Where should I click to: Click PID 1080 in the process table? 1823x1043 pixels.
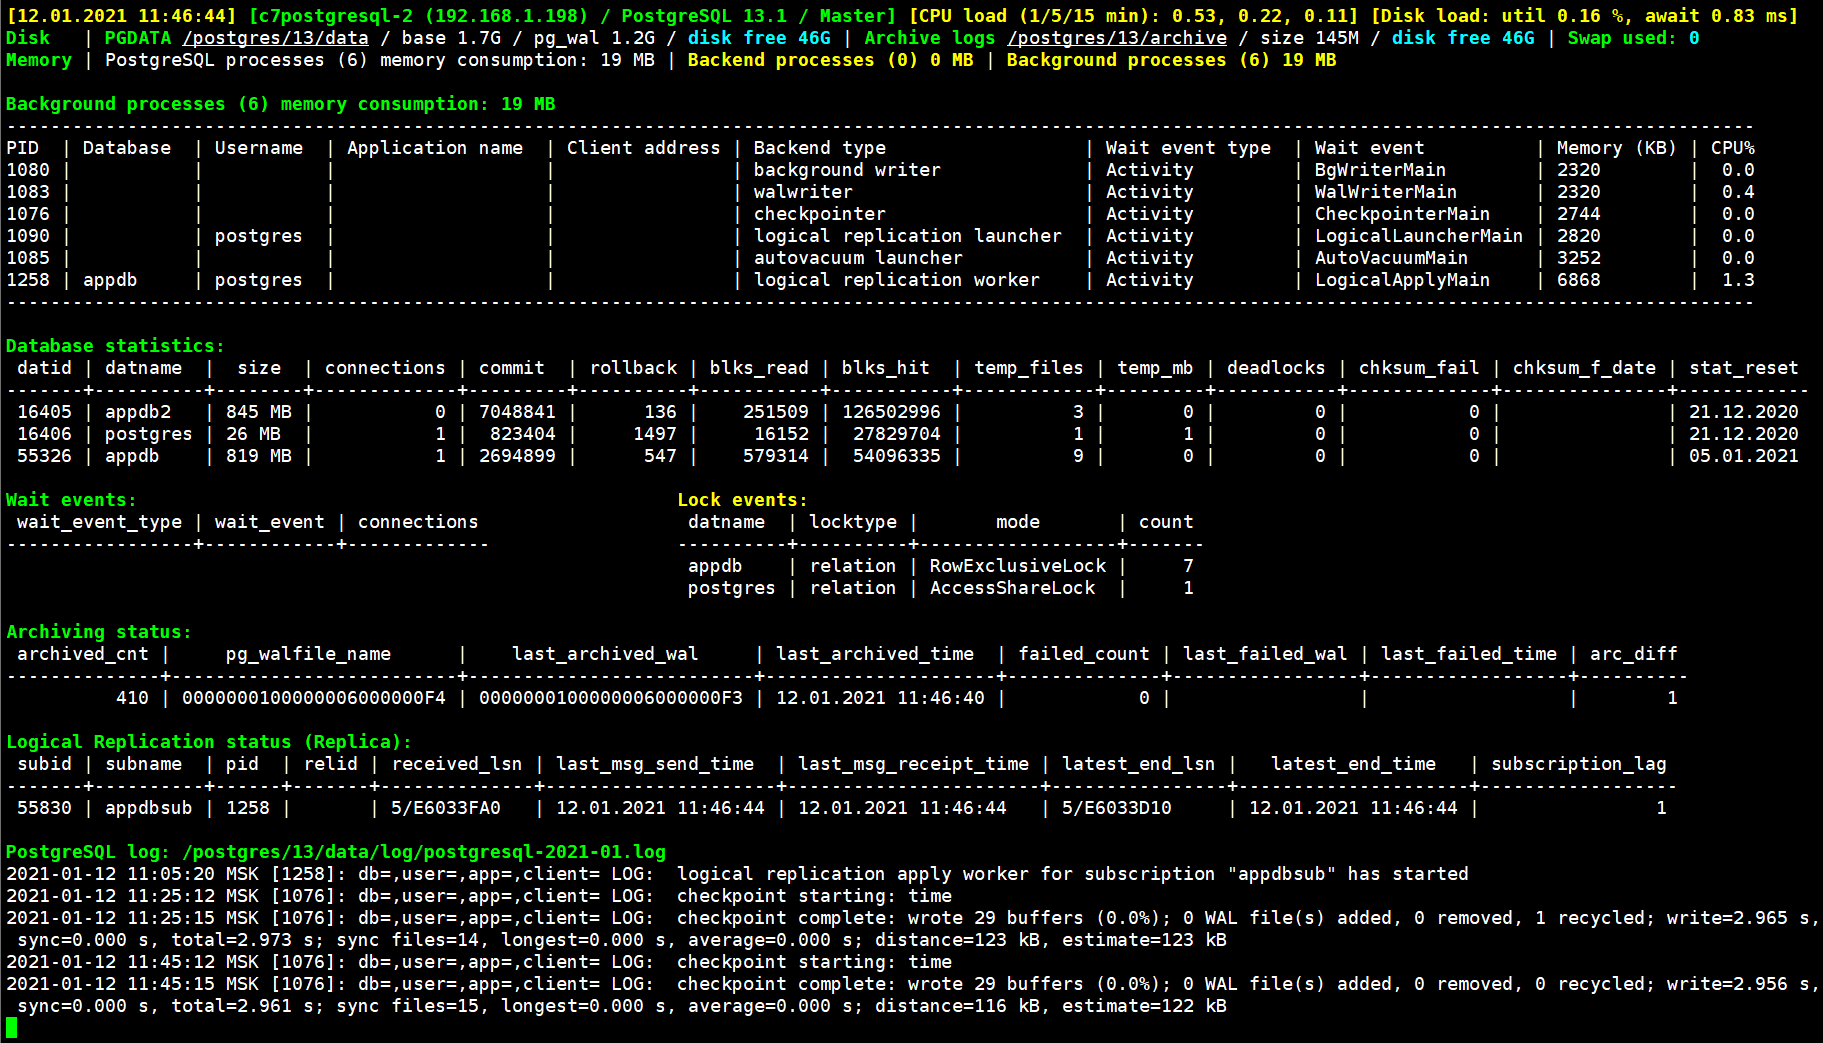[x=28, y=170]
